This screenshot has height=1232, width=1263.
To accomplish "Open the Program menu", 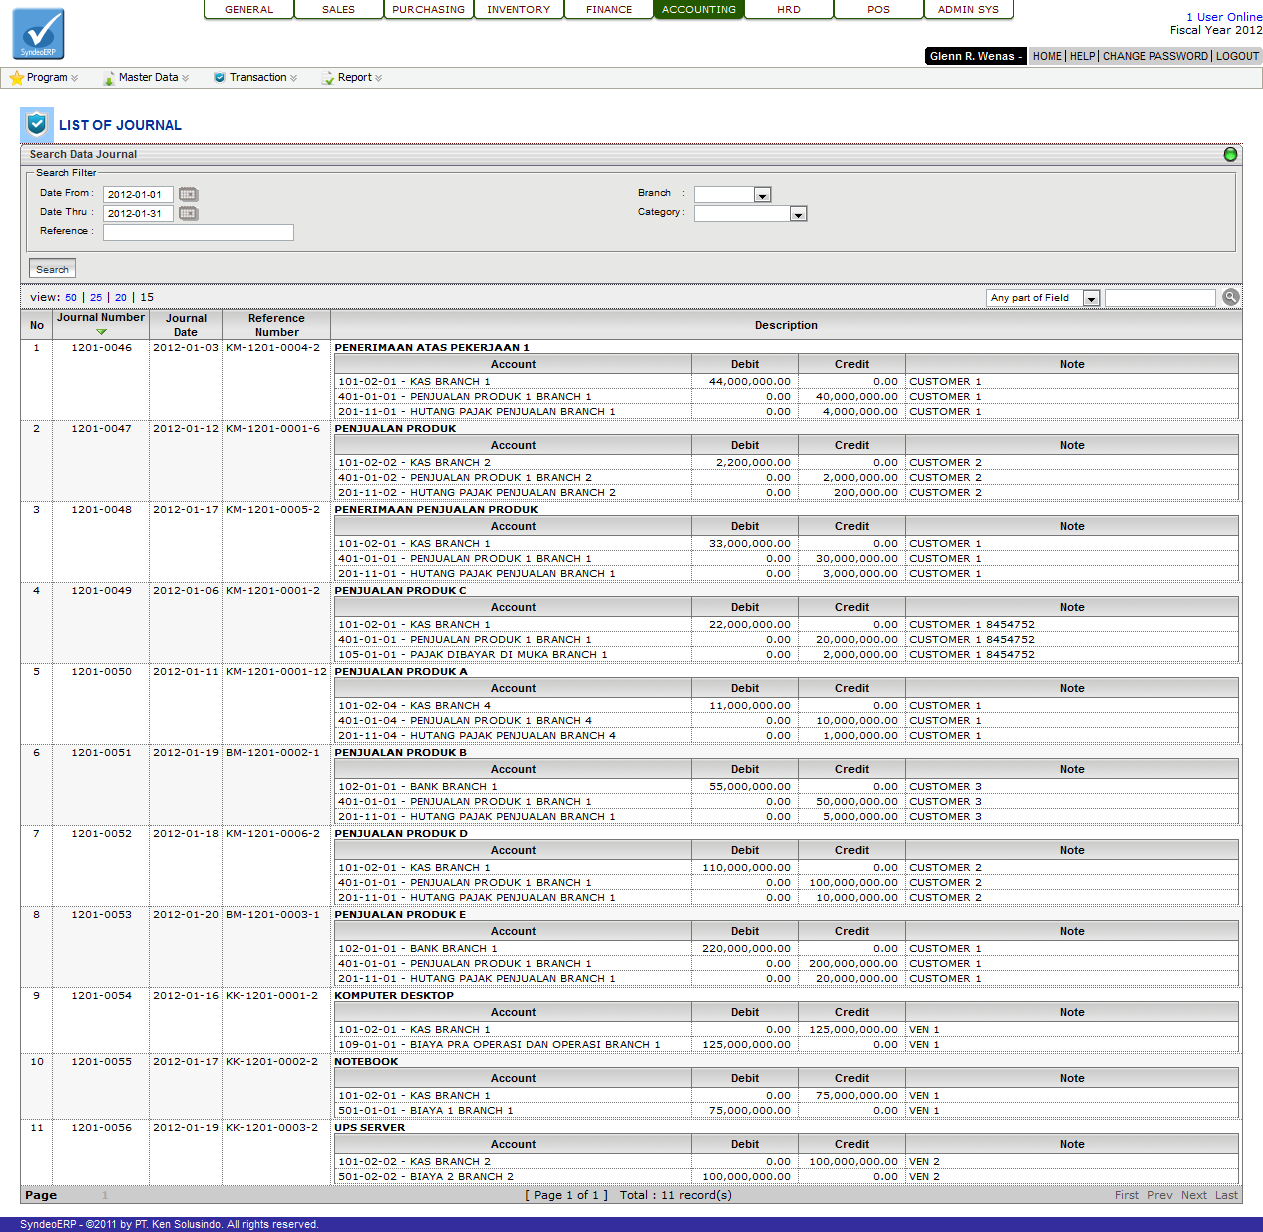I will pos(46,78).
